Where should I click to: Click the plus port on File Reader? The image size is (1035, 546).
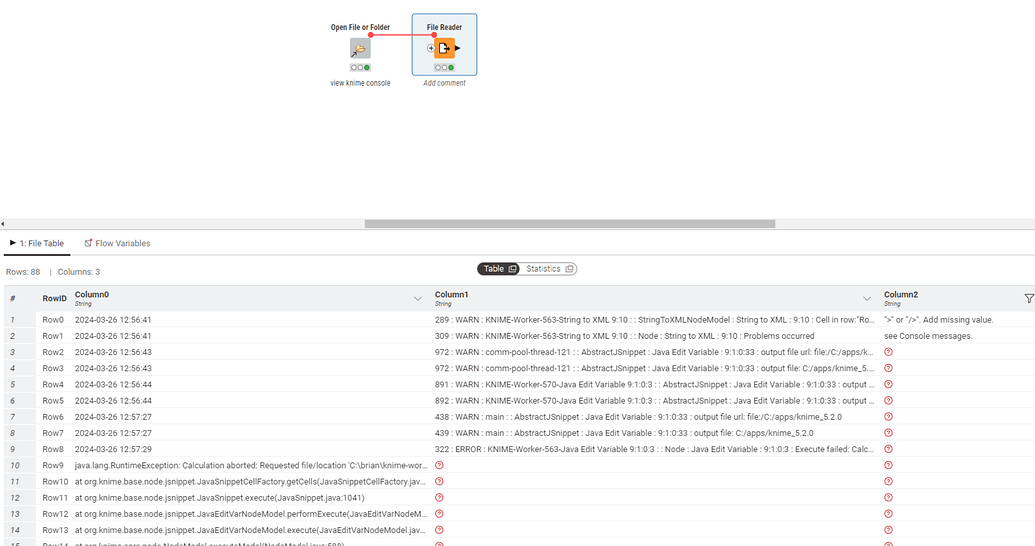coord(431,48)
